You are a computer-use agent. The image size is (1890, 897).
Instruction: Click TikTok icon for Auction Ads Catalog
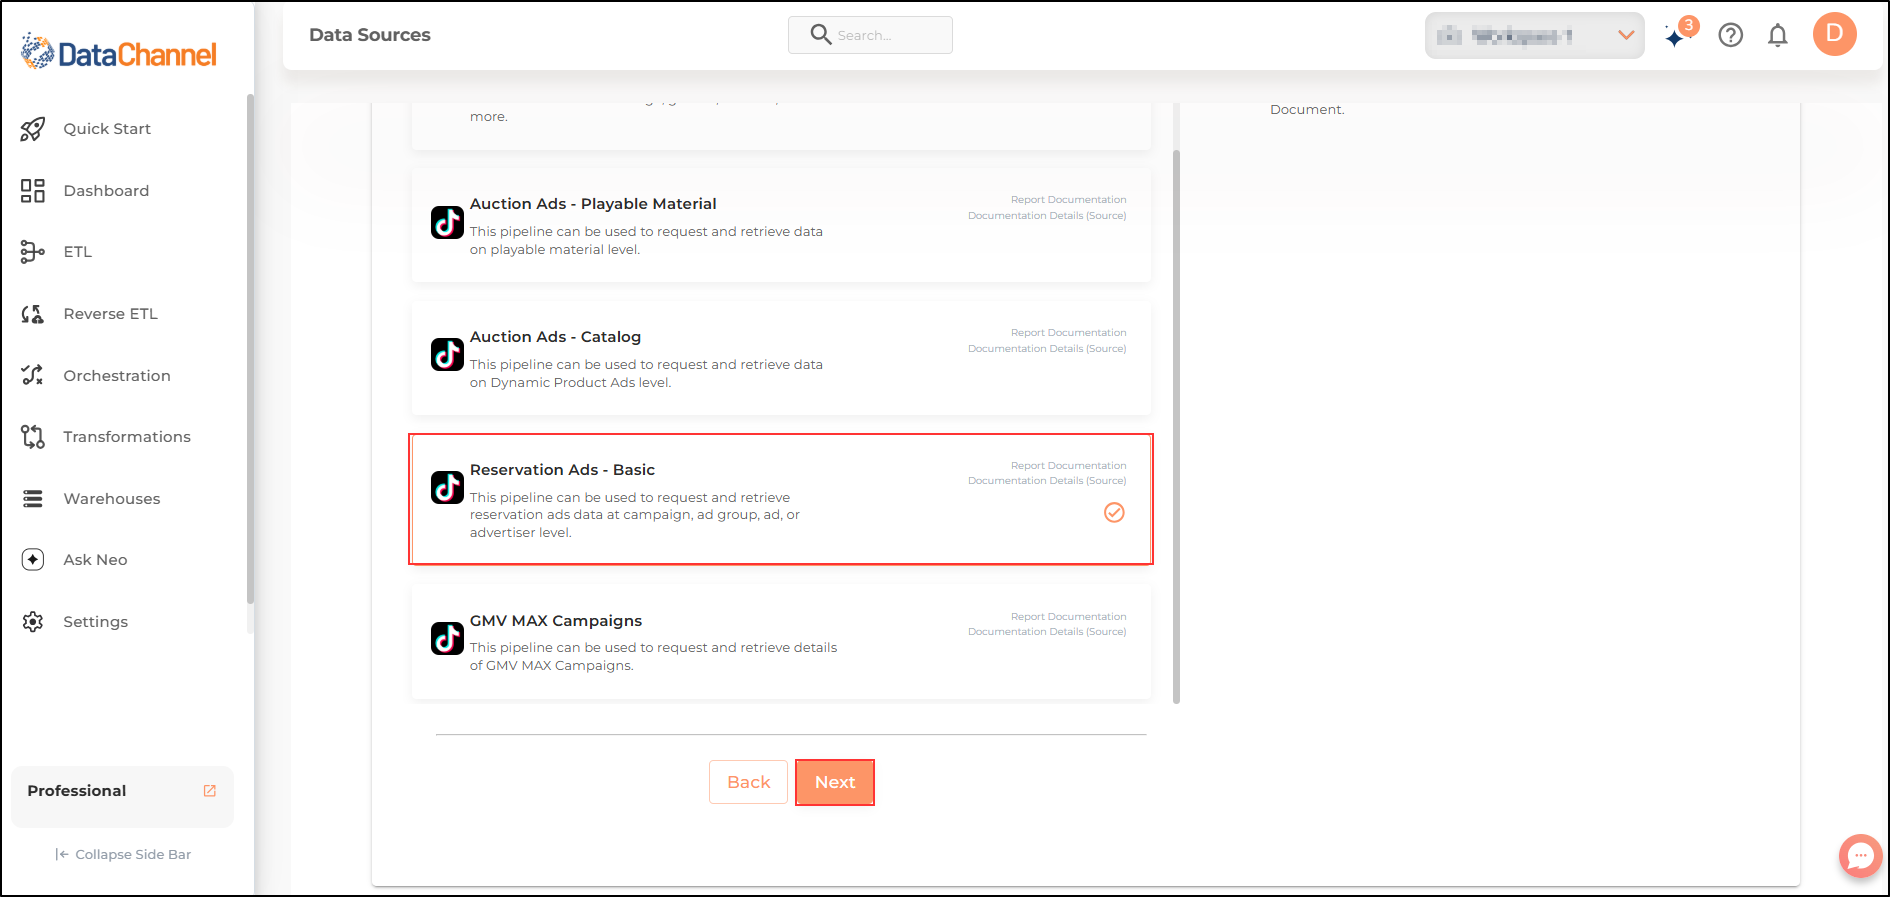point(447,354)
